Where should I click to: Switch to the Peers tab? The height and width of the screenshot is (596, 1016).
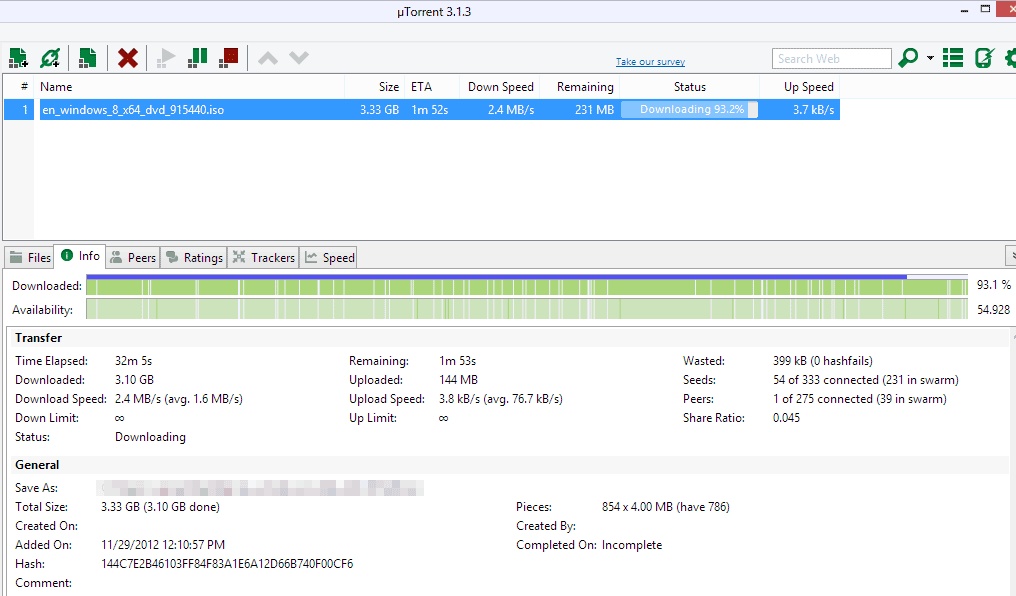(133, 258)
